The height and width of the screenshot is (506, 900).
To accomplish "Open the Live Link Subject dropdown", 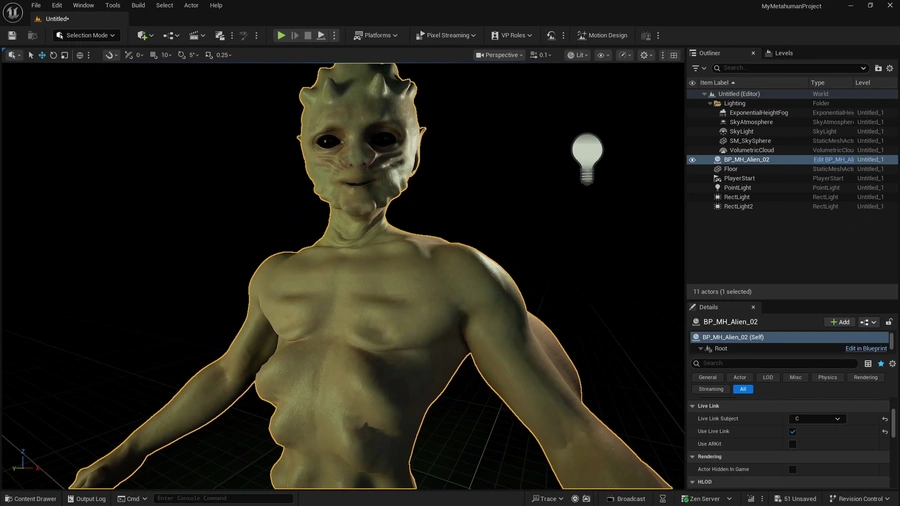I will 817,419.
